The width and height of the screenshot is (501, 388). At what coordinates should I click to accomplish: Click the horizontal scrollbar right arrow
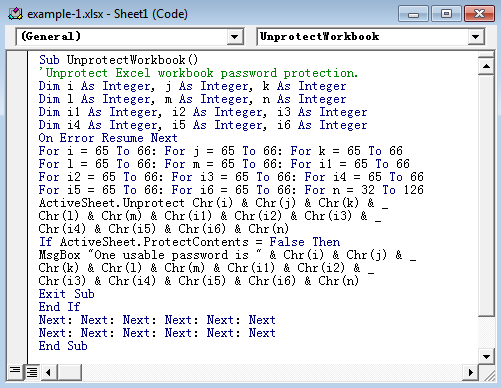471,372
